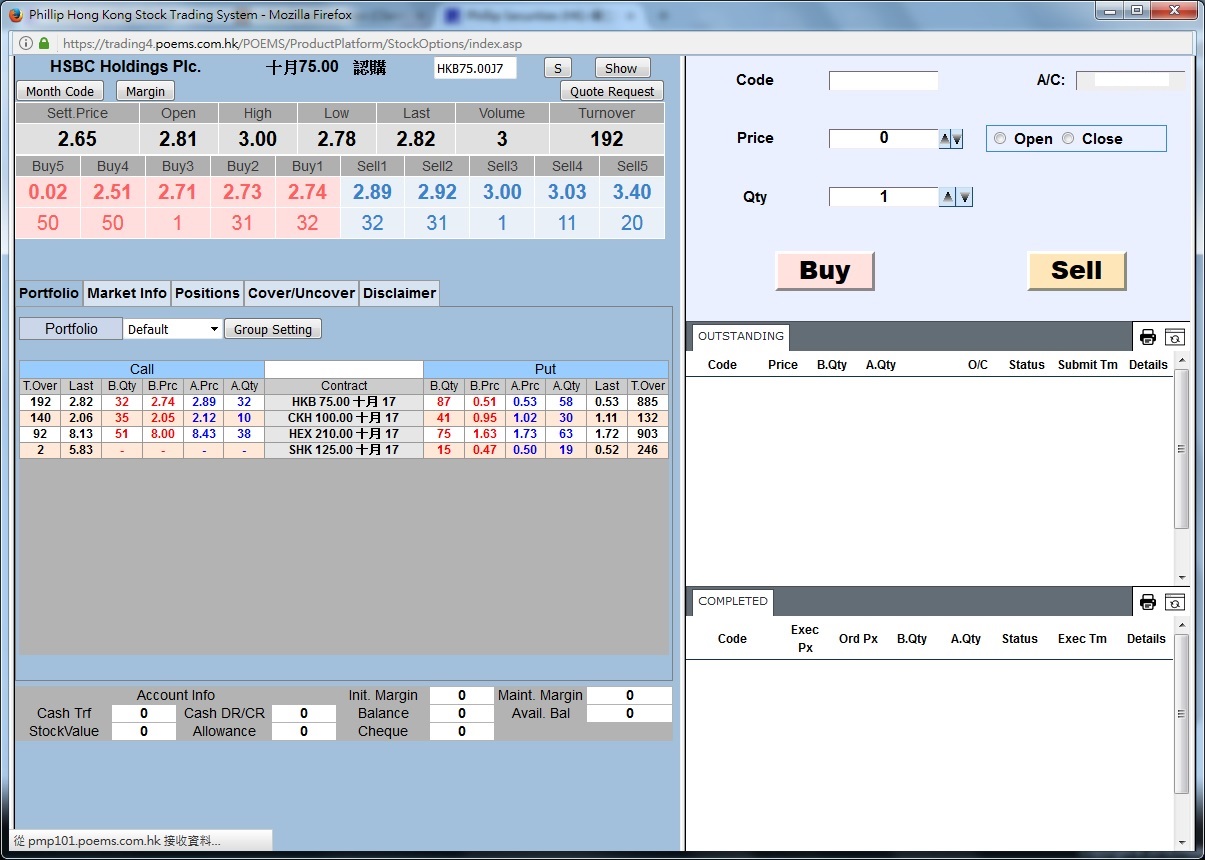1205x860 pixels.
Task: Select the Buy2 price 2.73
Action: point(242,192)
